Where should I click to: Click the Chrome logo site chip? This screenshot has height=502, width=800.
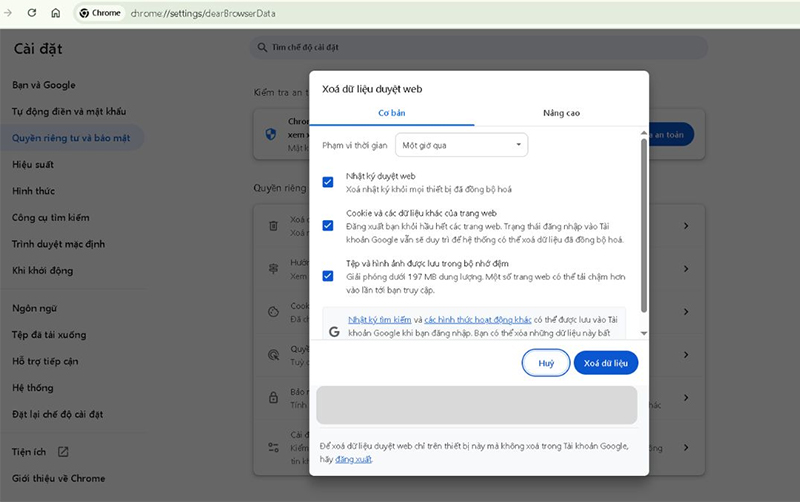[x=101, y=13]
